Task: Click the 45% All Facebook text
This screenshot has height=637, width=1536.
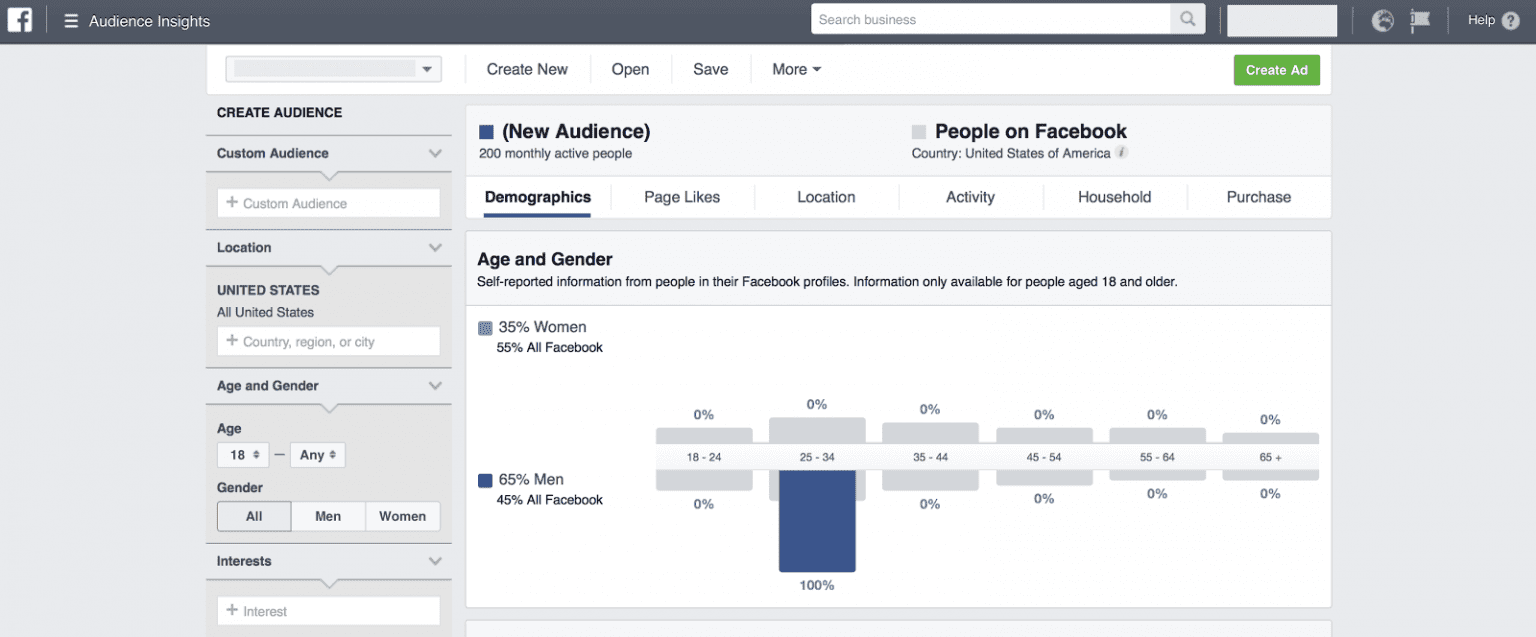Action: (x=550, y=500)
